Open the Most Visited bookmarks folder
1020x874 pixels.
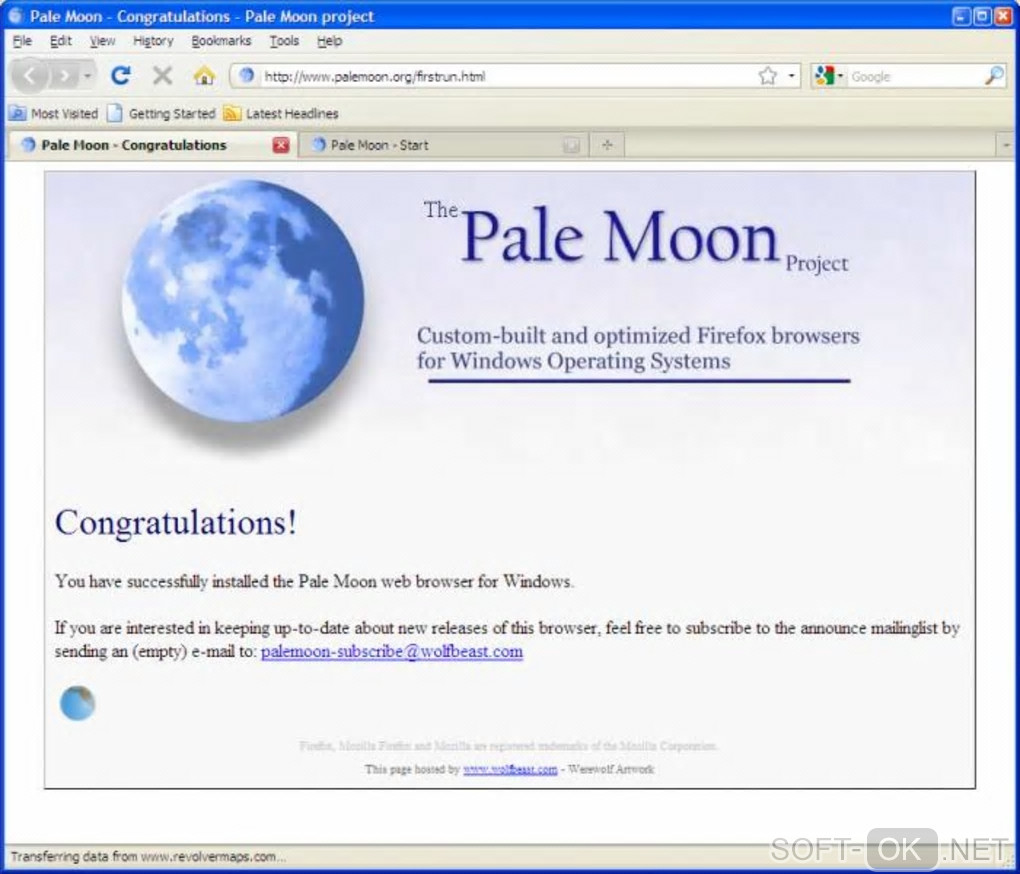click(53, 113)
